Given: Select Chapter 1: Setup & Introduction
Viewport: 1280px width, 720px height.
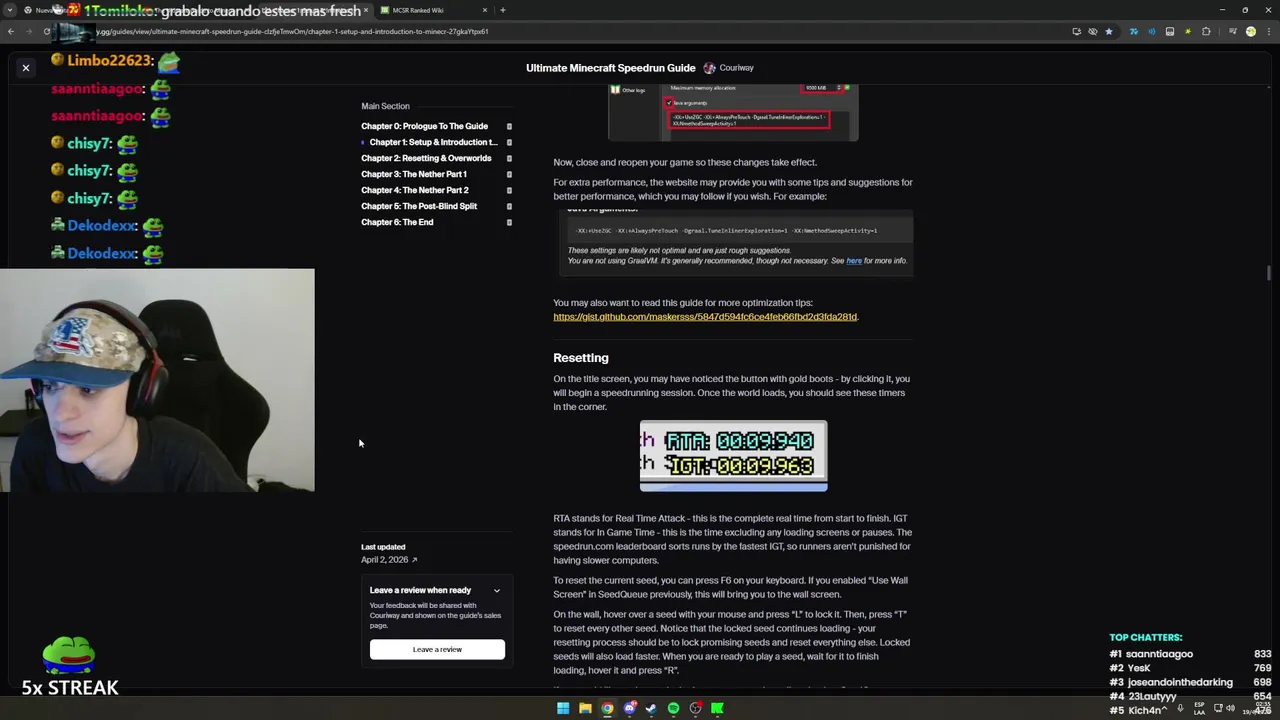Looking at the screenshot, I should coord(433,142).
